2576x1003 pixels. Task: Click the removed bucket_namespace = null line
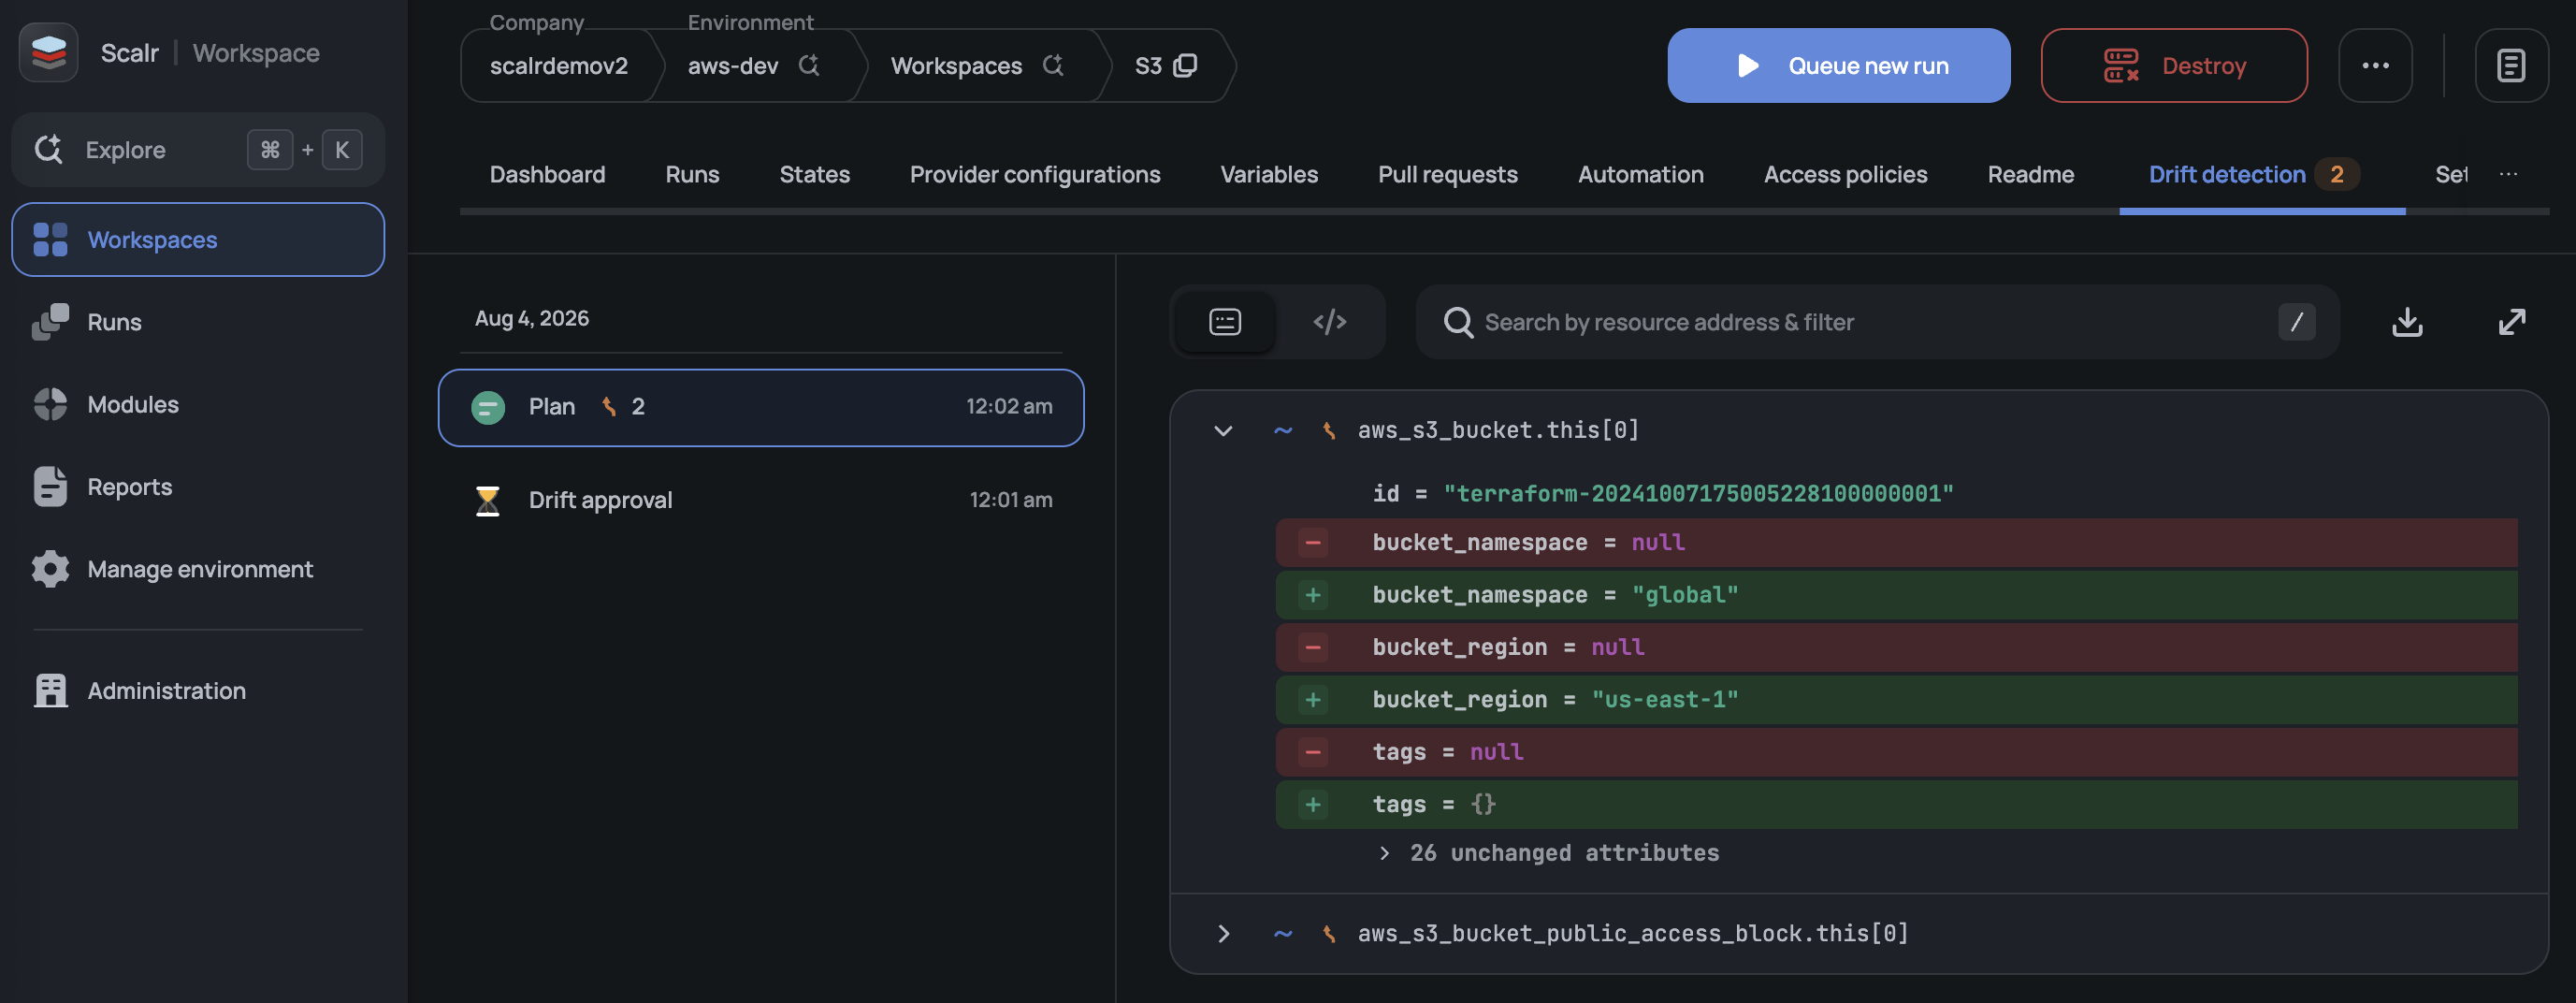point(1896,543)
